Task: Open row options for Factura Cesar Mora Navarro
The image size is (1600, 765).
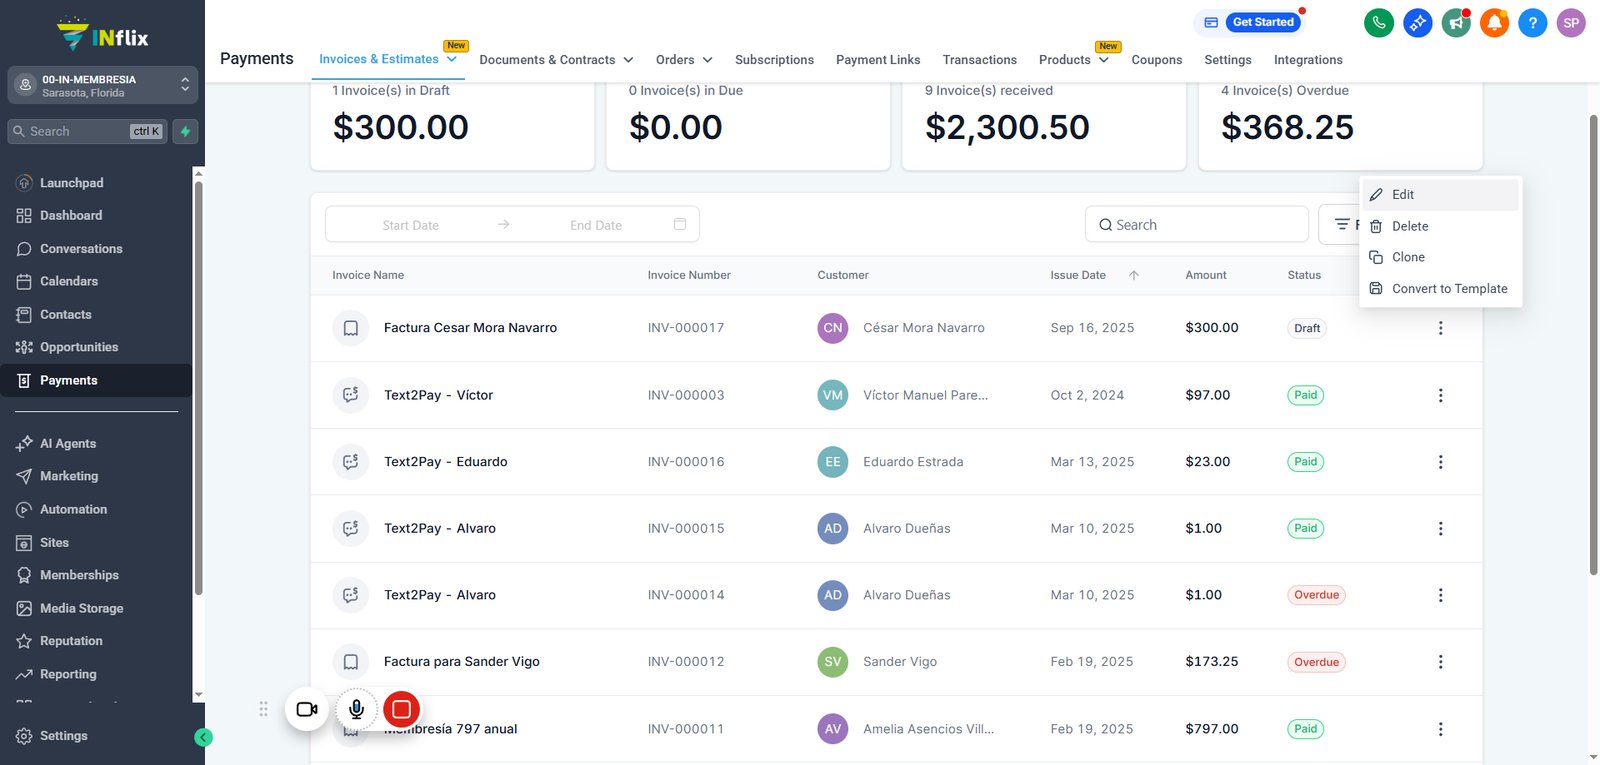Action: click(1440, 328)
